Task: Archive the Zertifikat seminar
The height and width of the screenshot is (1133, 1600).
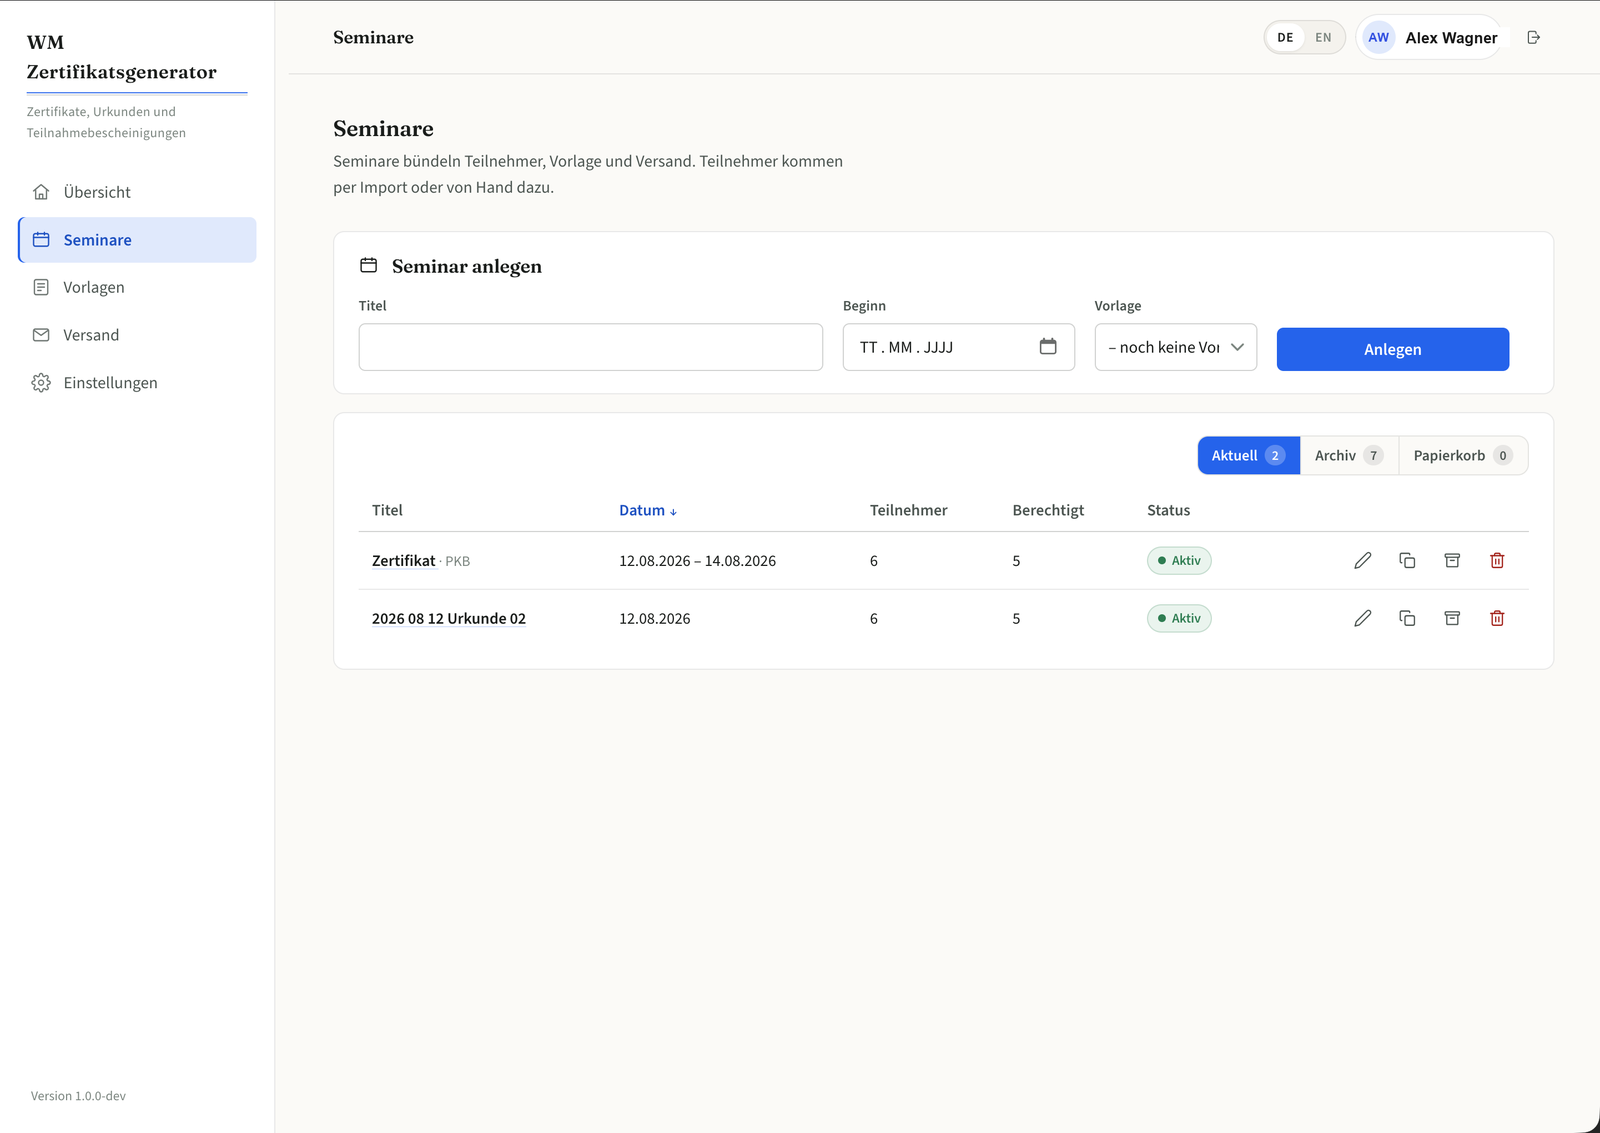Action: (x=1452, y=560)
